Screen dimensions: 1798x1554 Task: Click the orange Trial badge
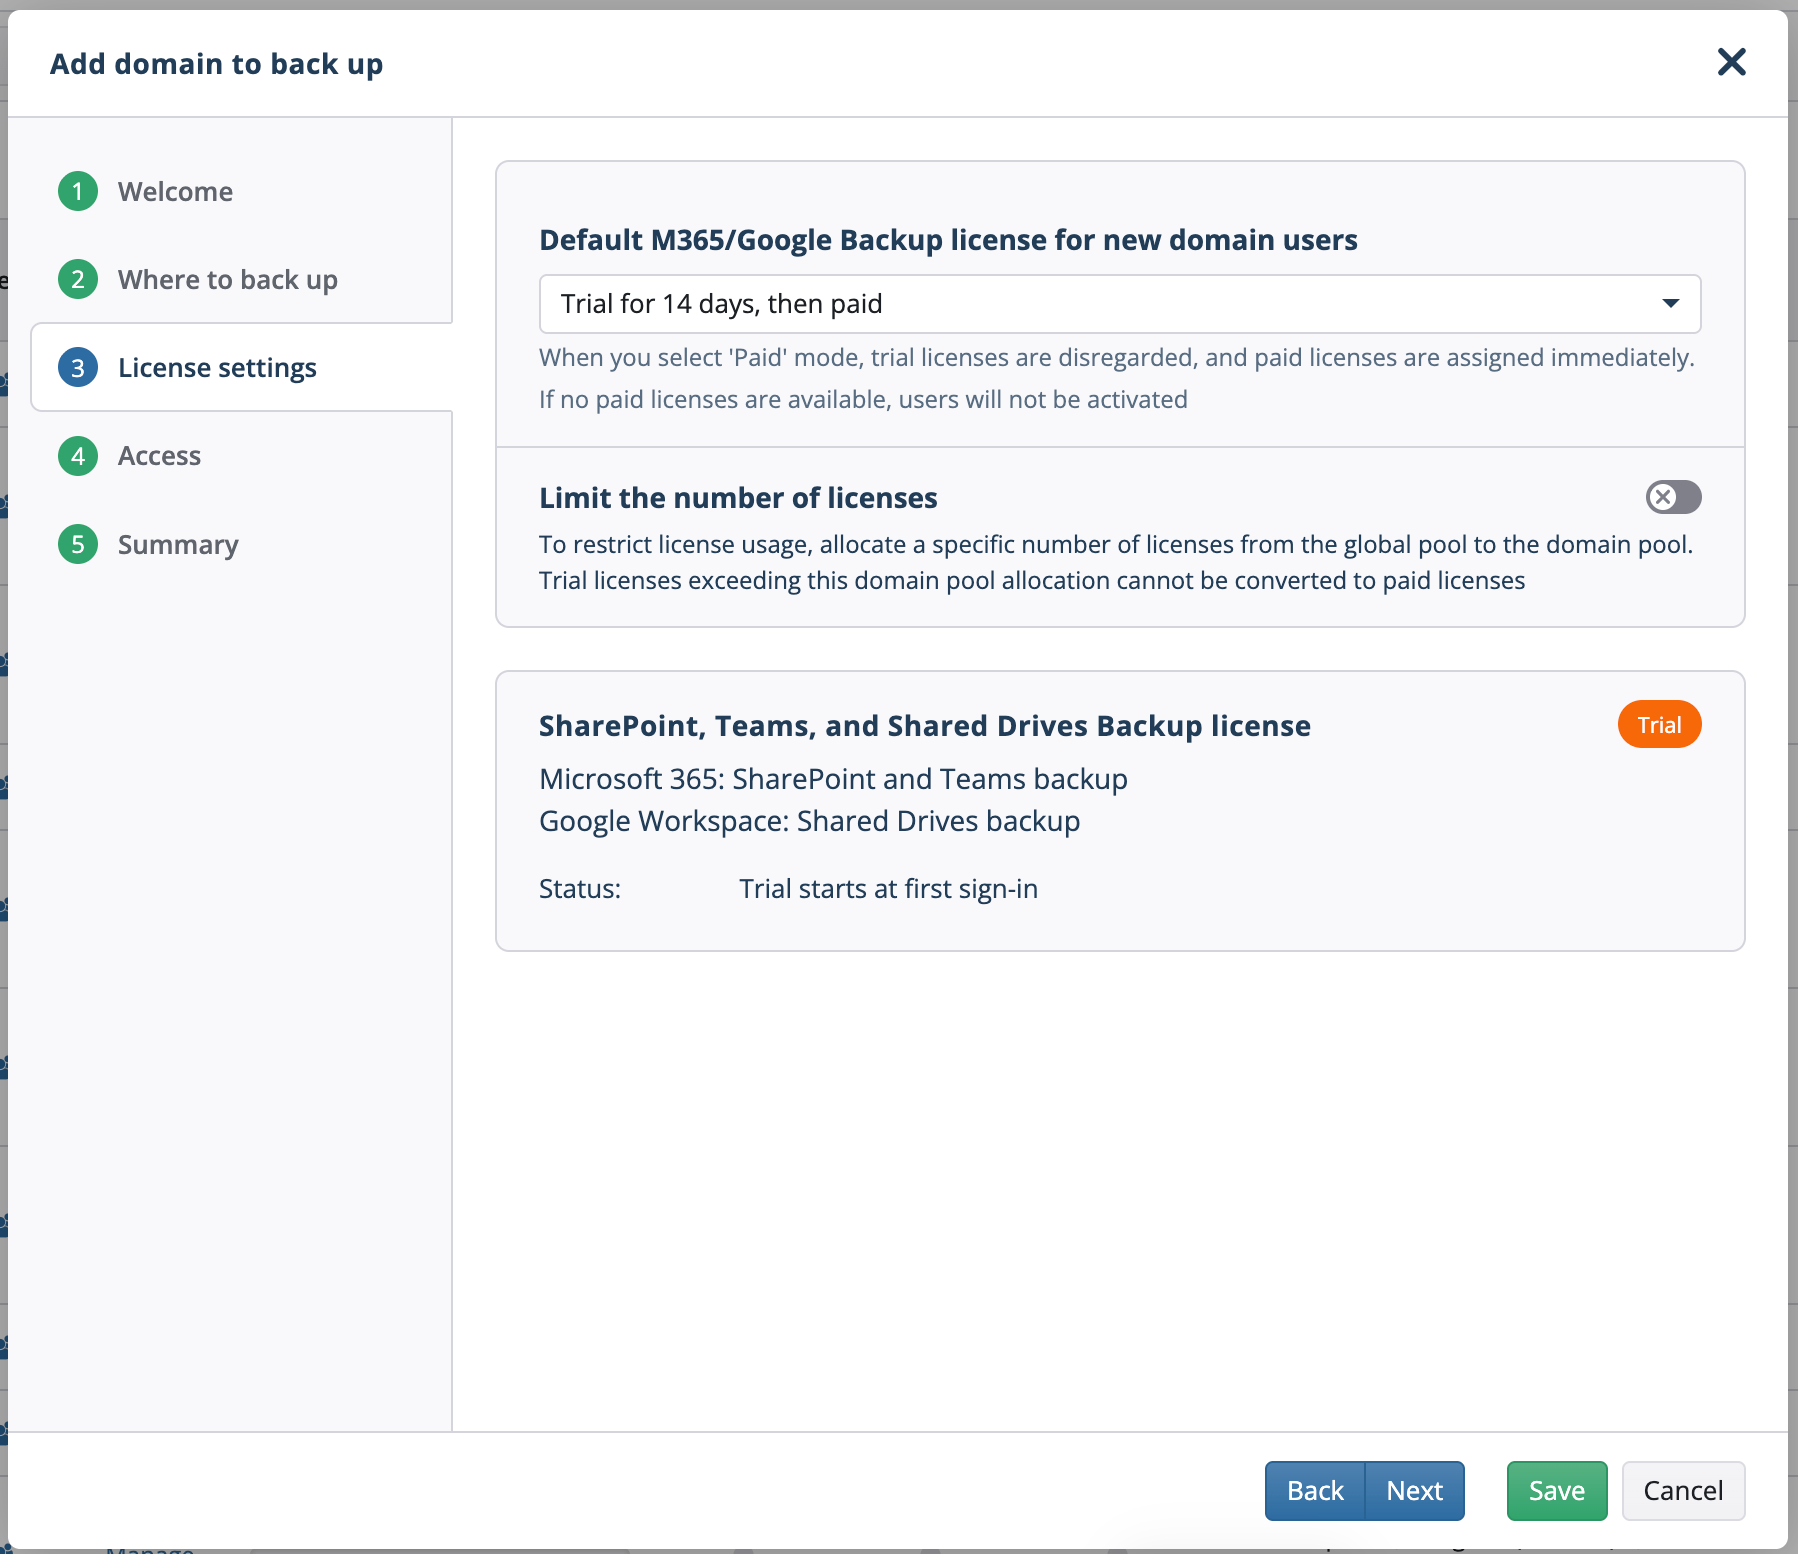[x=1659, y=725]
